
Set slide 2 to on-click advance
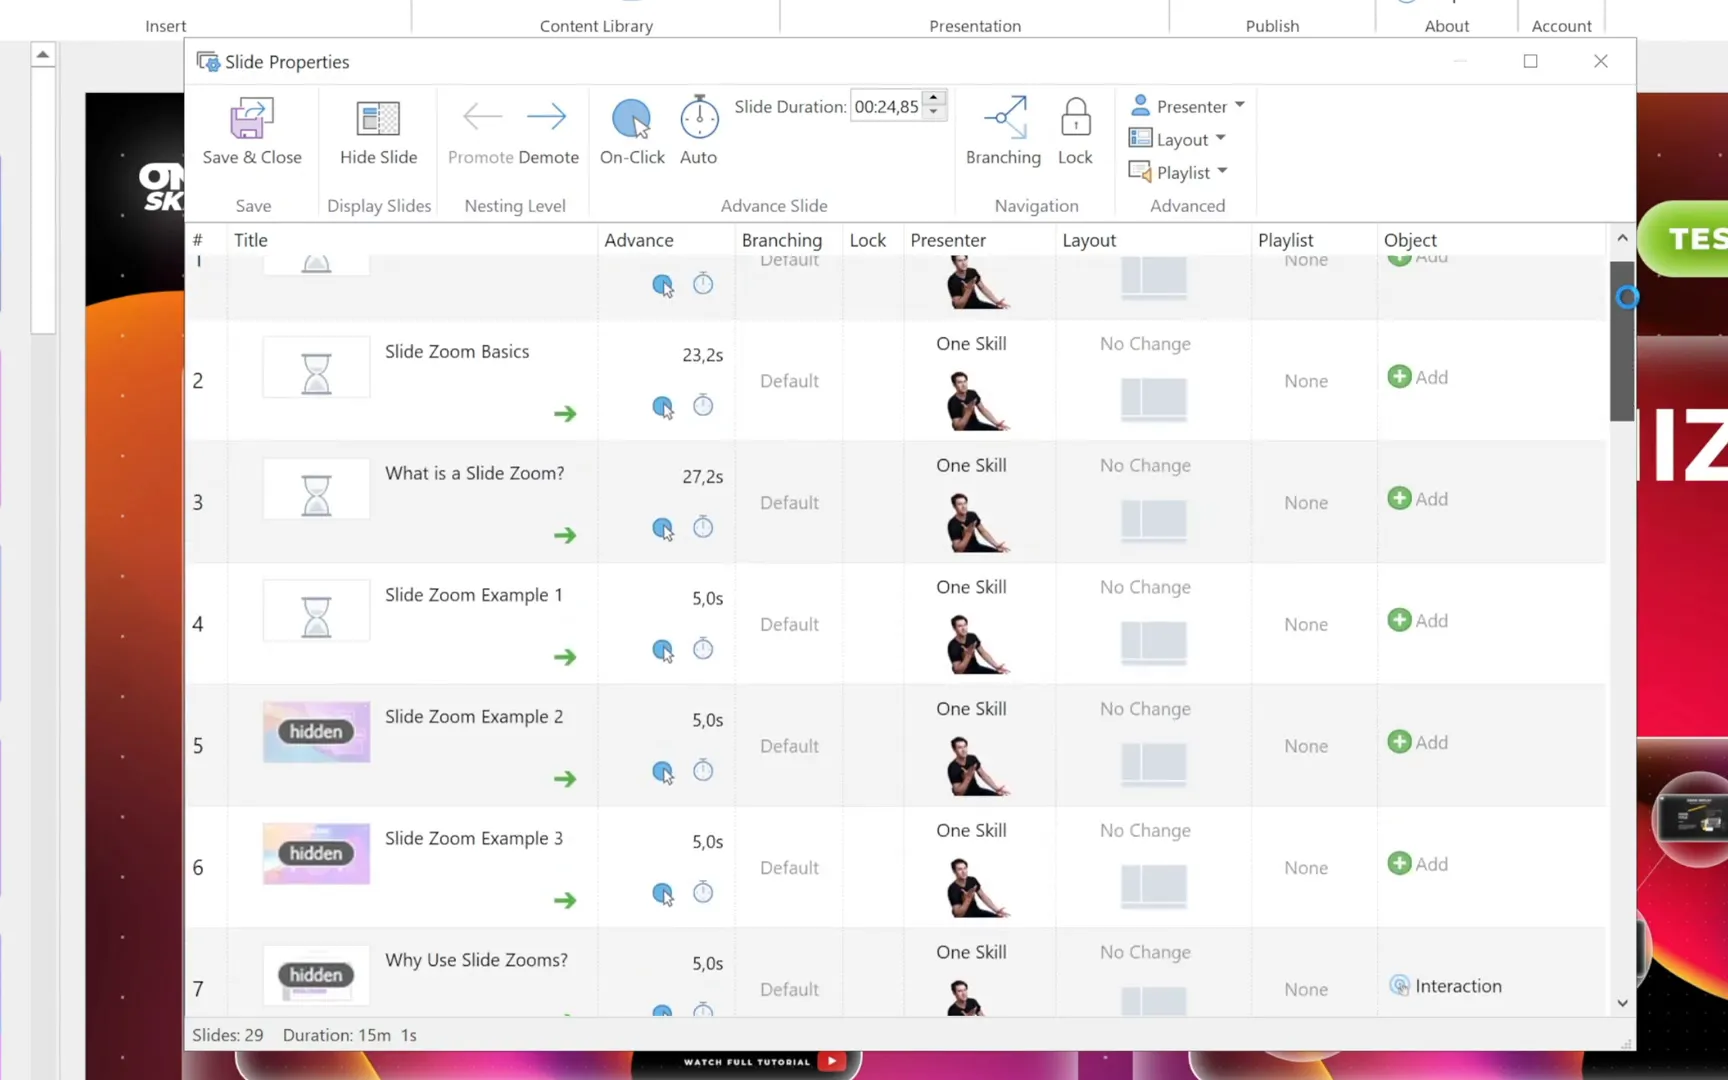(x=663, y=407)
